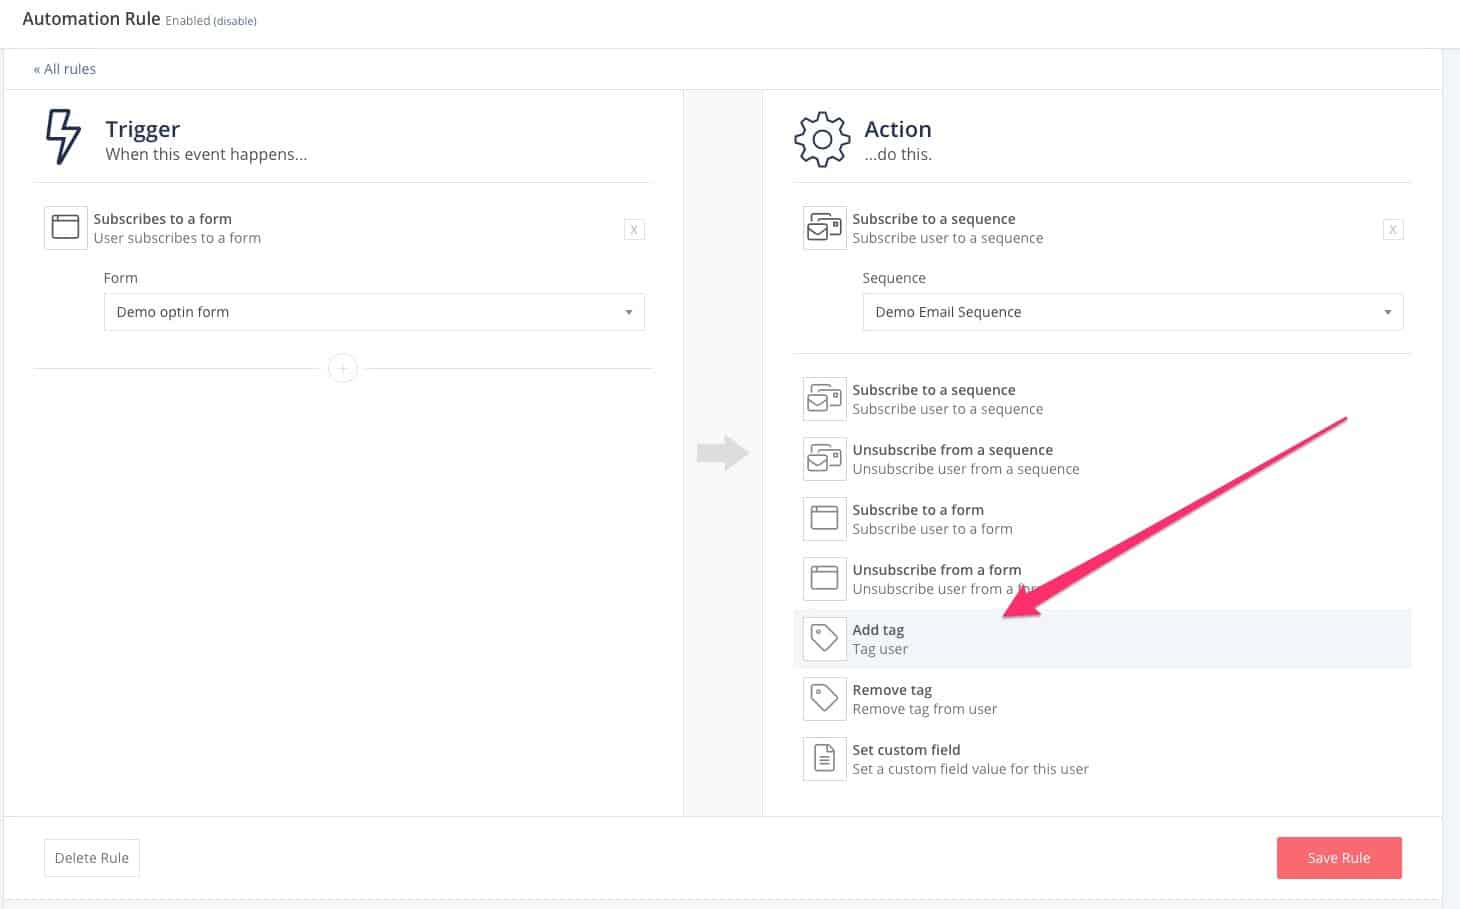Click the lightning bolt Trigger icon
Screen dimensions: 1460x909
[x=63, y=136]
